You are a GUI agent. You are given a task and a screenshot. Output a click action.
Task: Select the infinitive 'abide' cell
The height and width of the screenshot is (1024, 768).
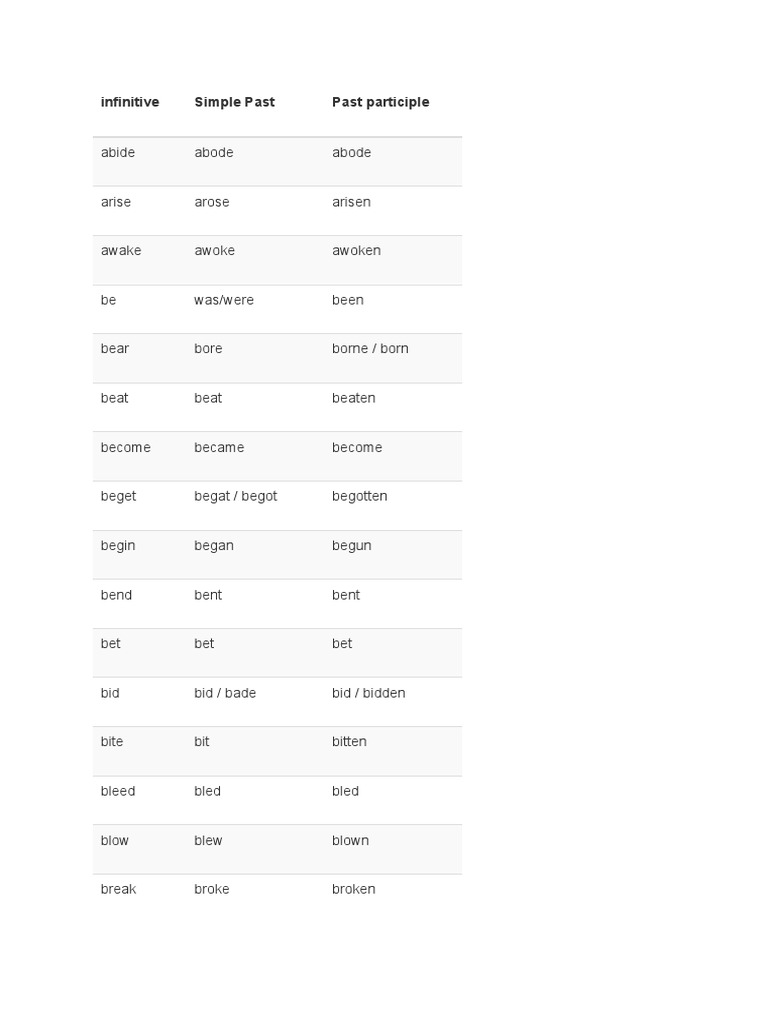(x=118, y=153)
